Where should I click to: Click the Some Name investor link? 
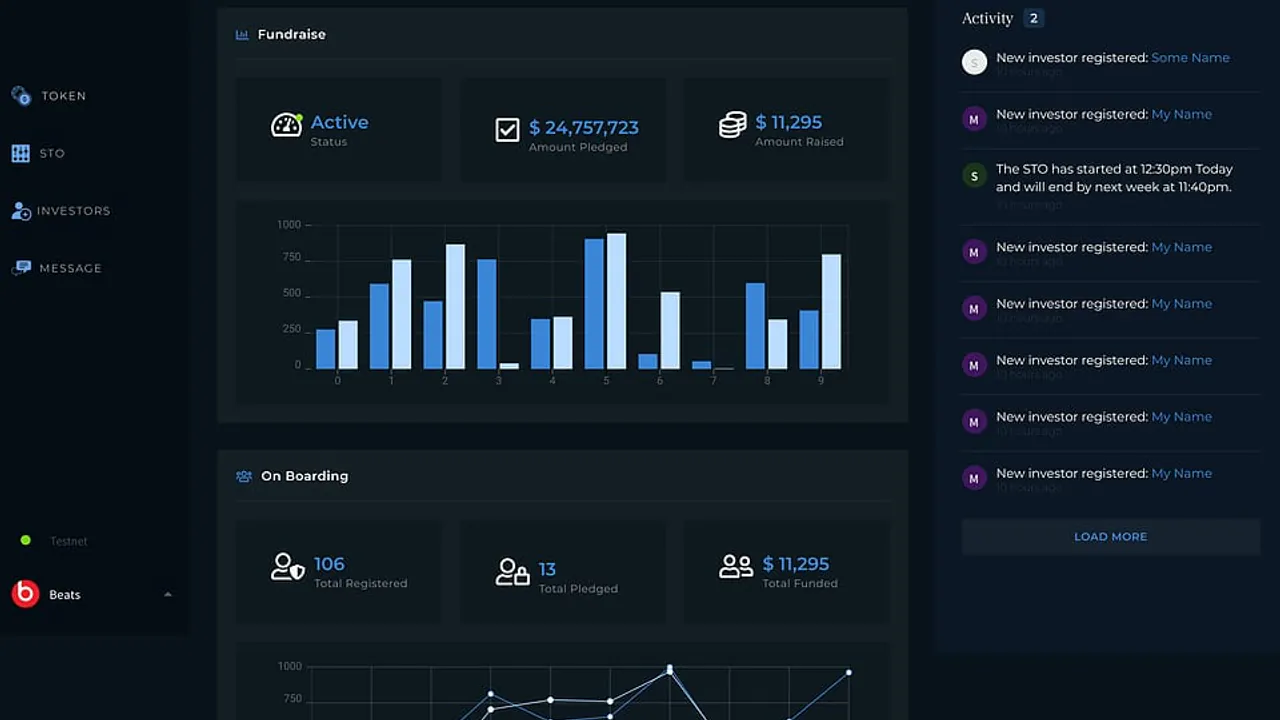click(x=1190, y=58)
